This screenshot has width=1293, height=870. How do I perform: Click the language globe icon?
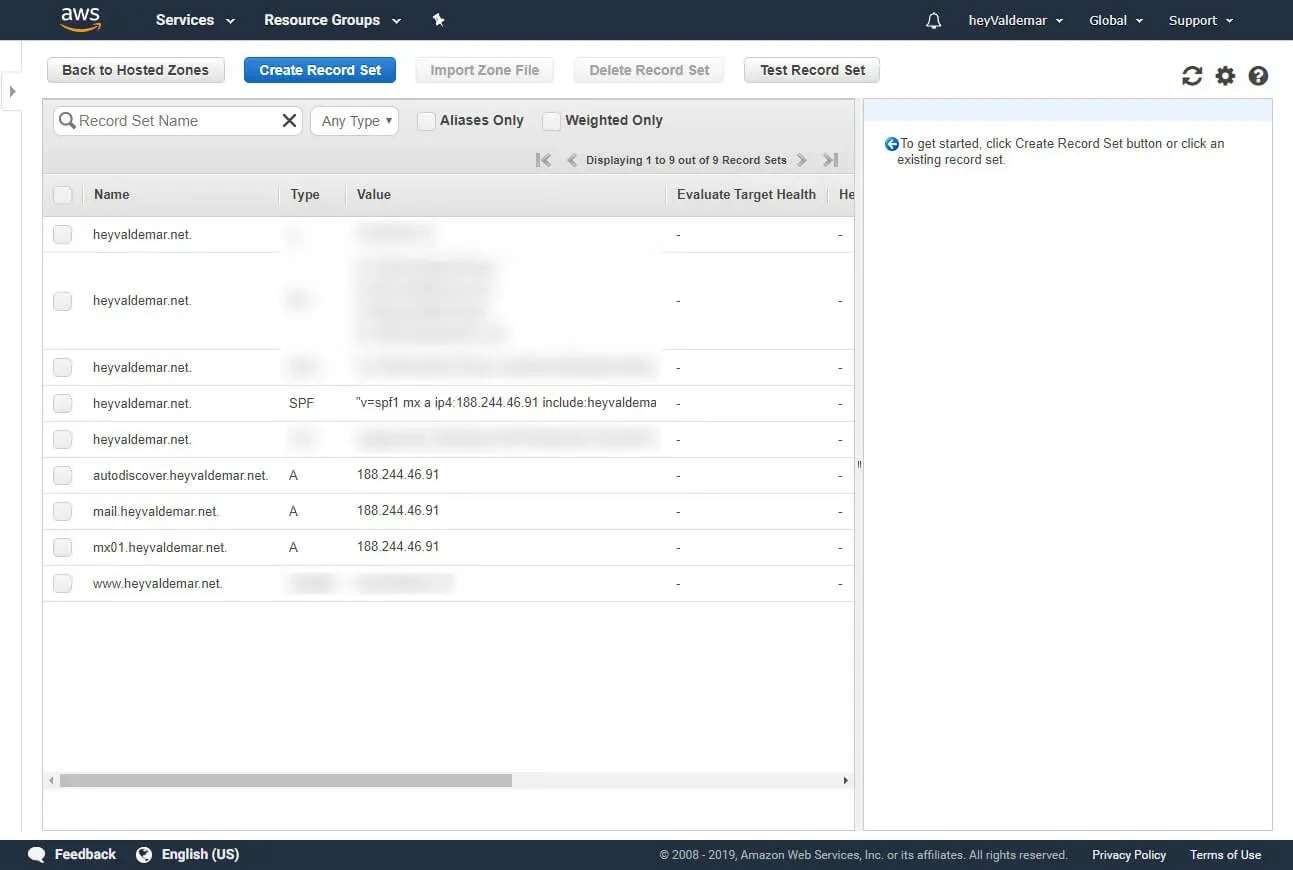coord(144,855)
